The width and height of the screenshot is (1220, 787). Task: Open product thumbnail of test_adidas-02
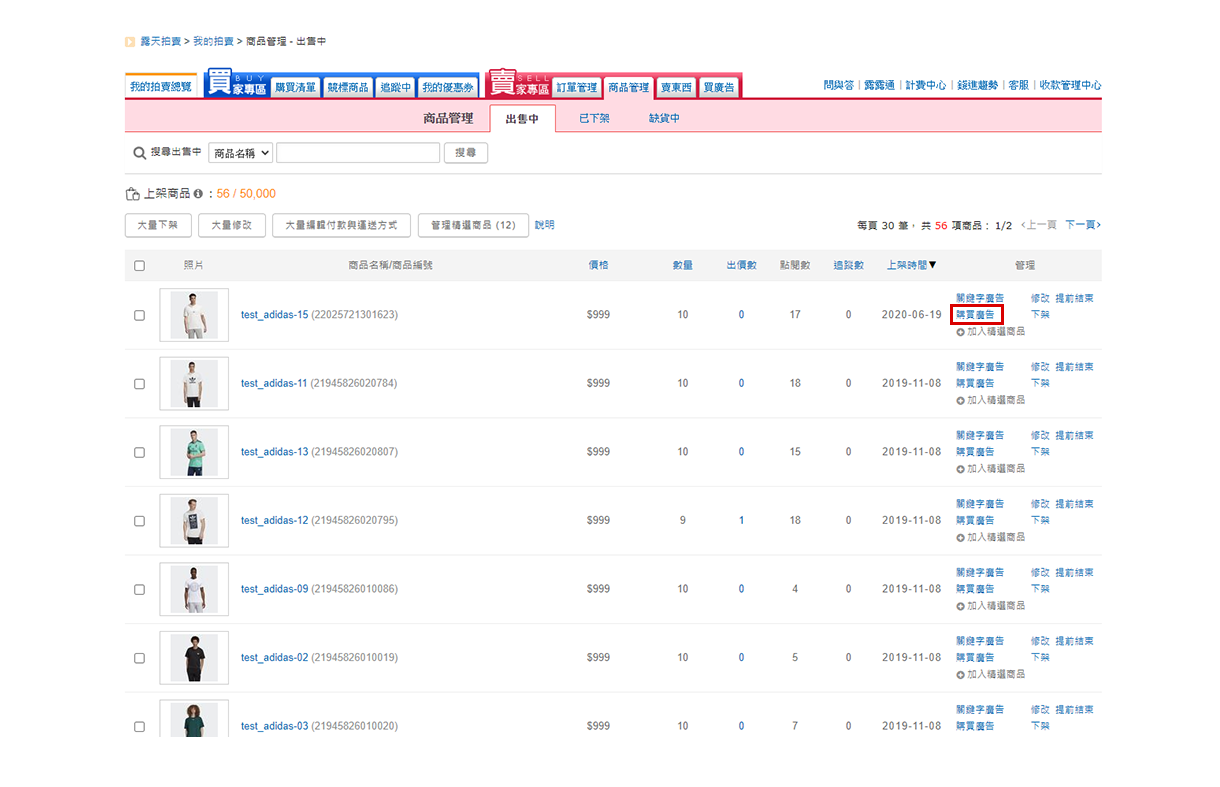point(194,657)
